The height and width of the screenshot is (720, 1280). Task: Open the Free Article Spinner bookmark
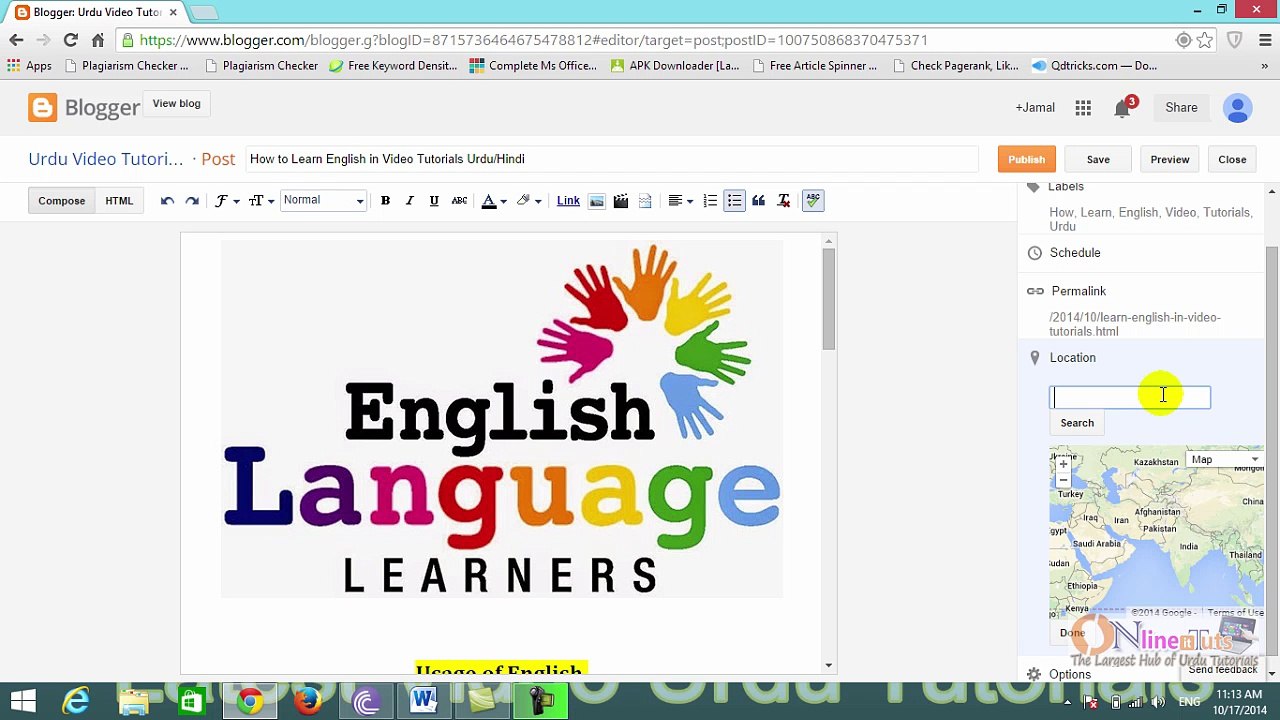pos(814,66)
